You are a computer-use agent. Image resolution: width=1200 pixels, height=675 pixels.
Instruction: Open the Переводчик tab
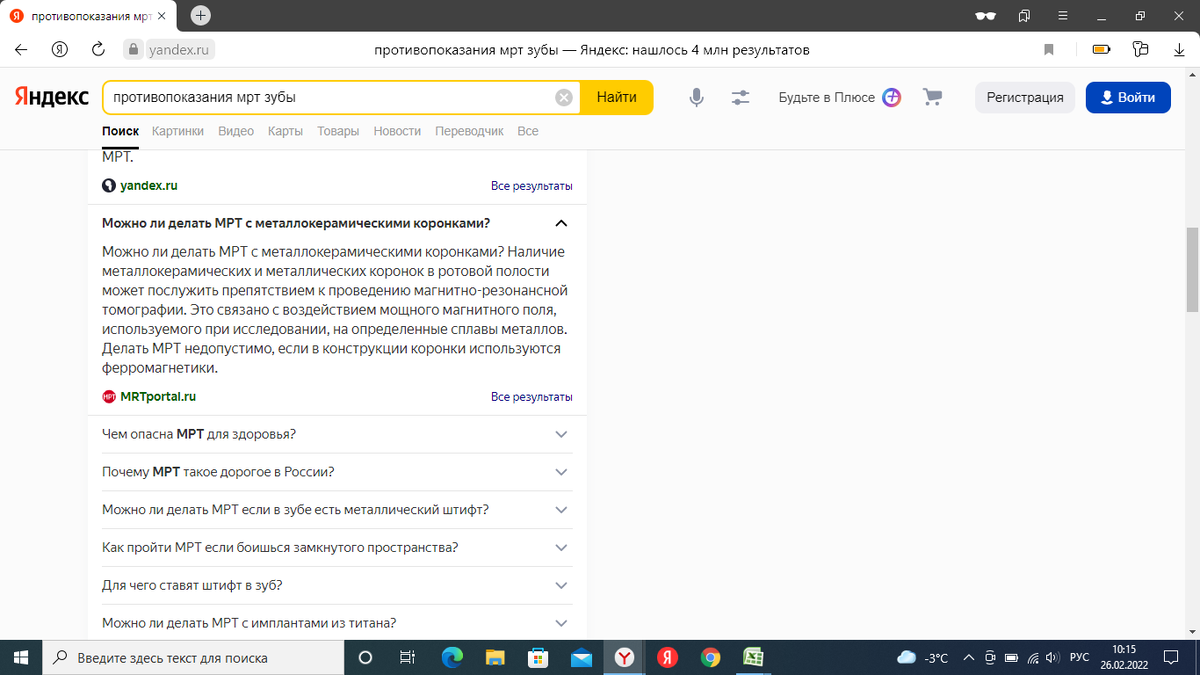click(x=469, y=131)
